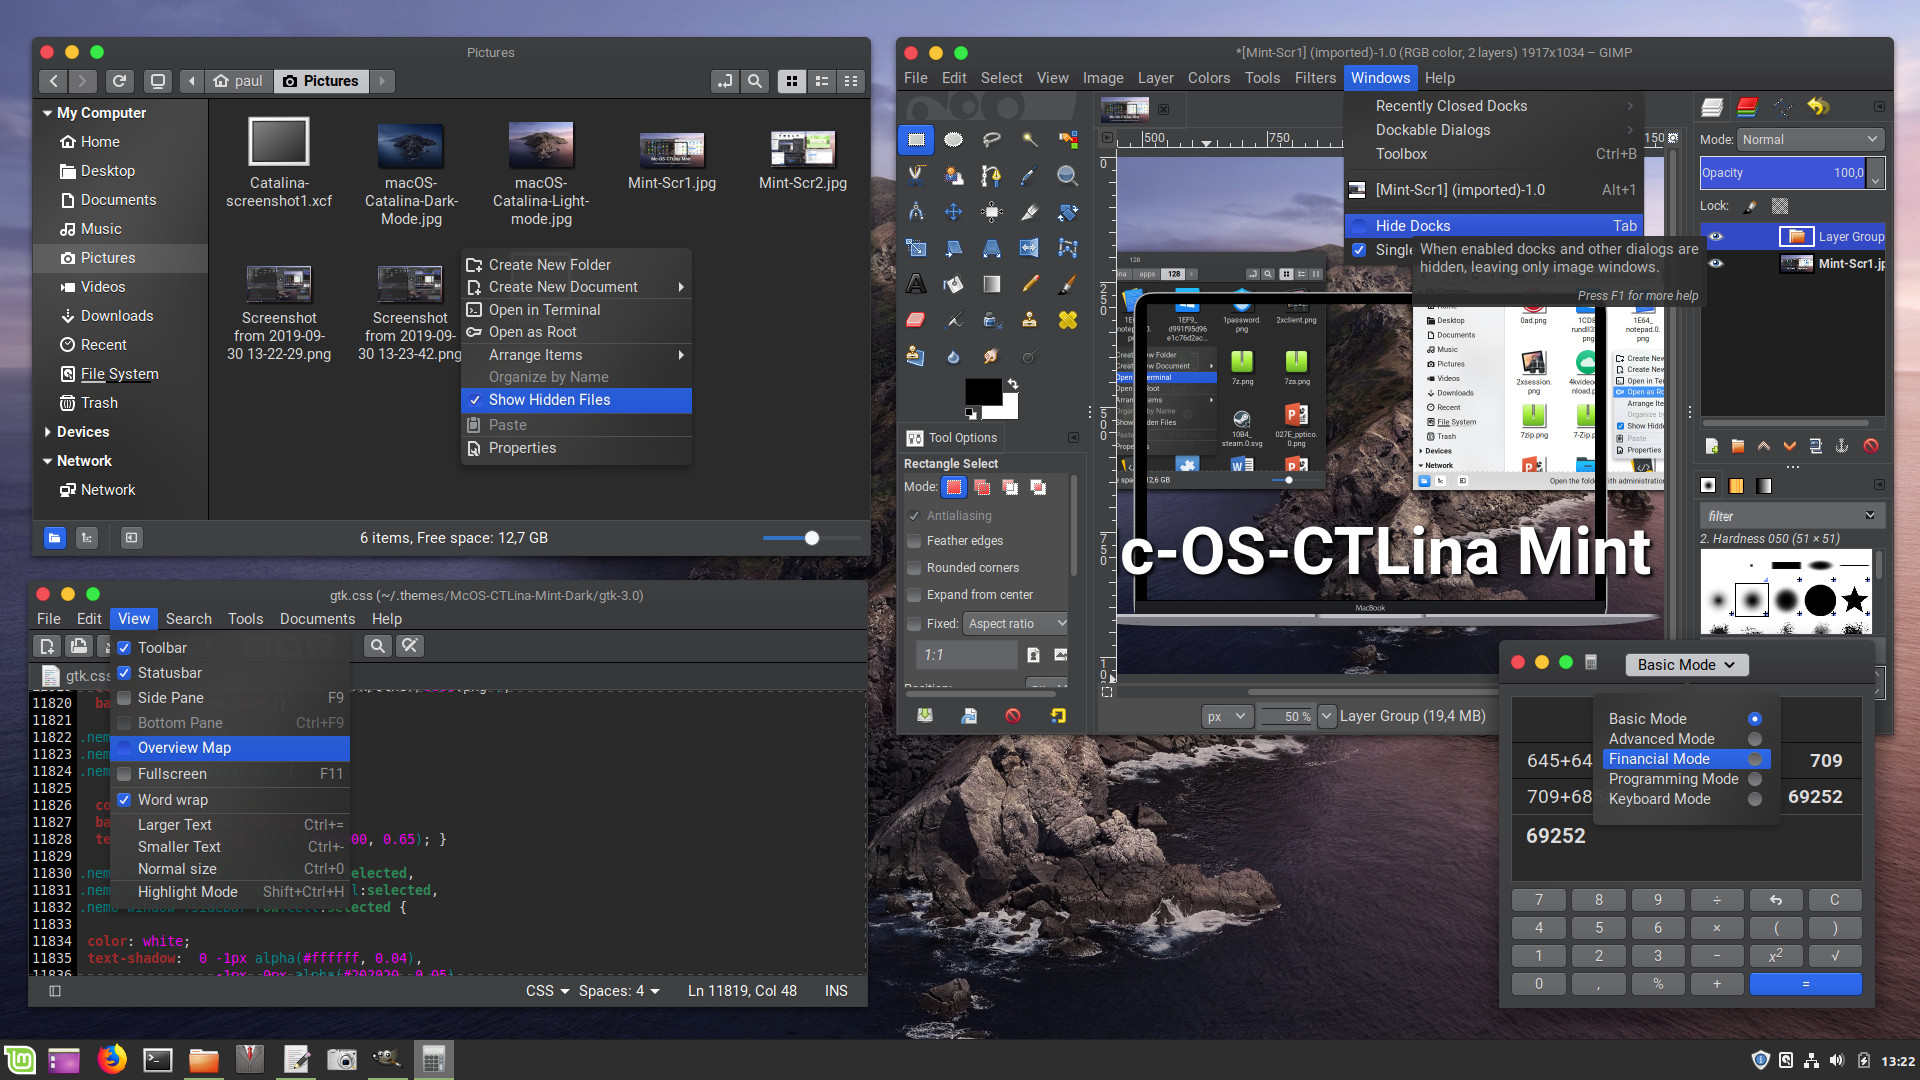1920x1080 pixels.
Task: Click the paul breadcrumb in path bar
Action: click(x=238, y=81)
